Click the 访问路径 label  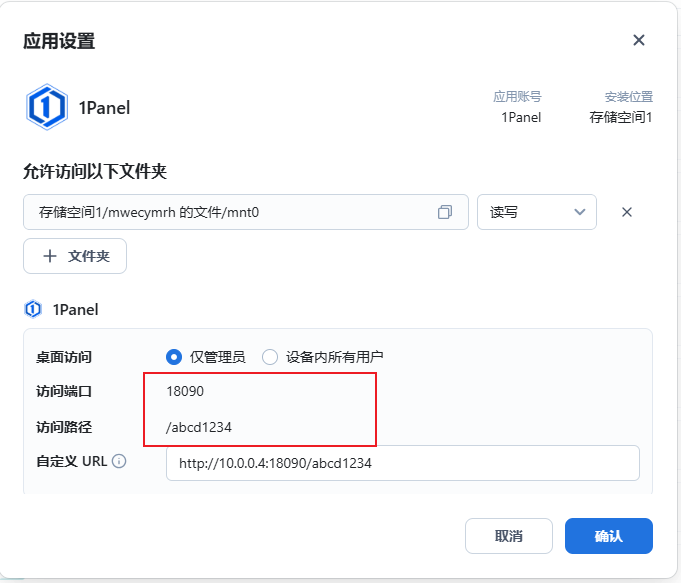[x=64, y=427]
